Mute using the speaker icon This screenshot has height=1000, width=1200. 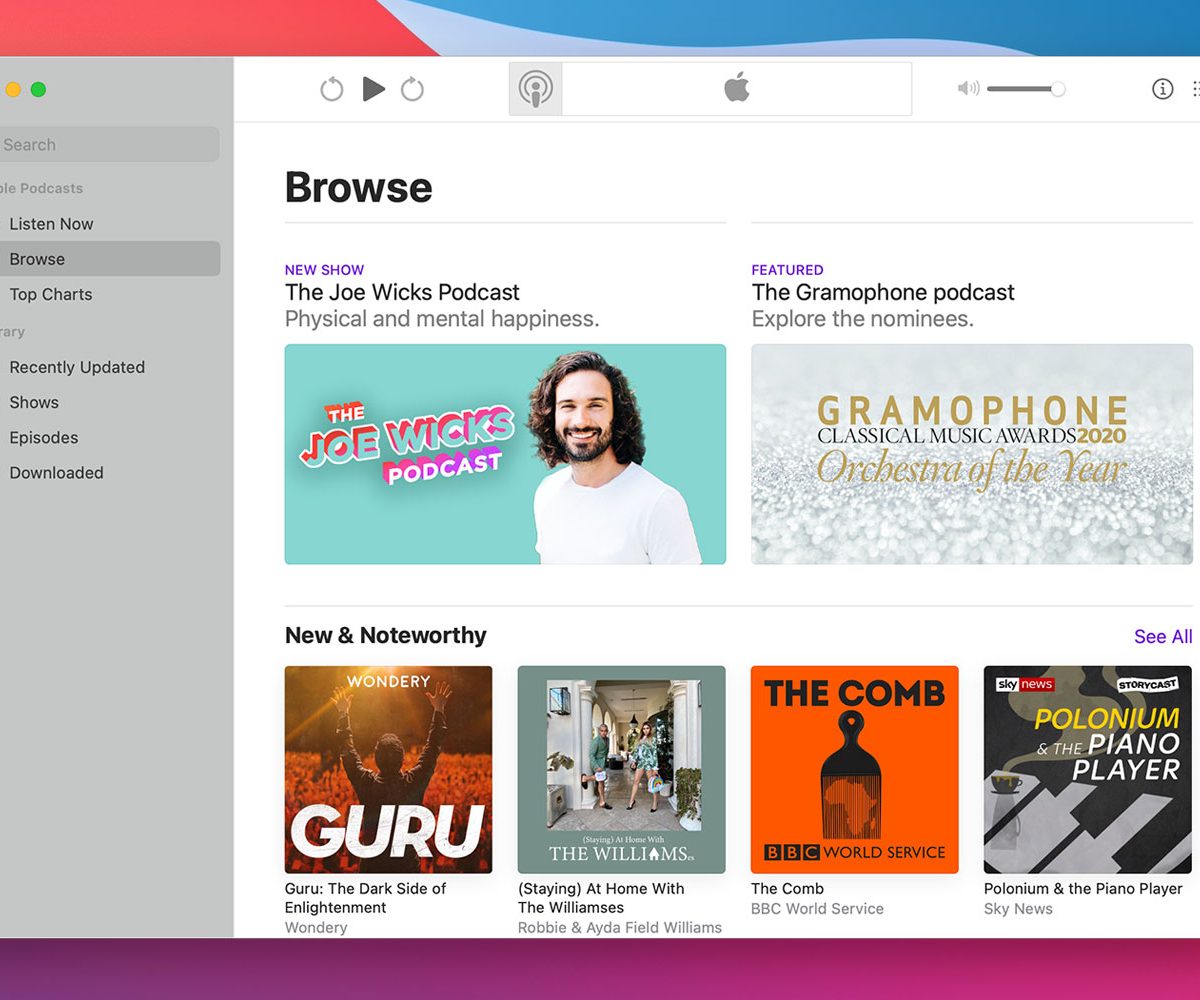coord(968,89)
